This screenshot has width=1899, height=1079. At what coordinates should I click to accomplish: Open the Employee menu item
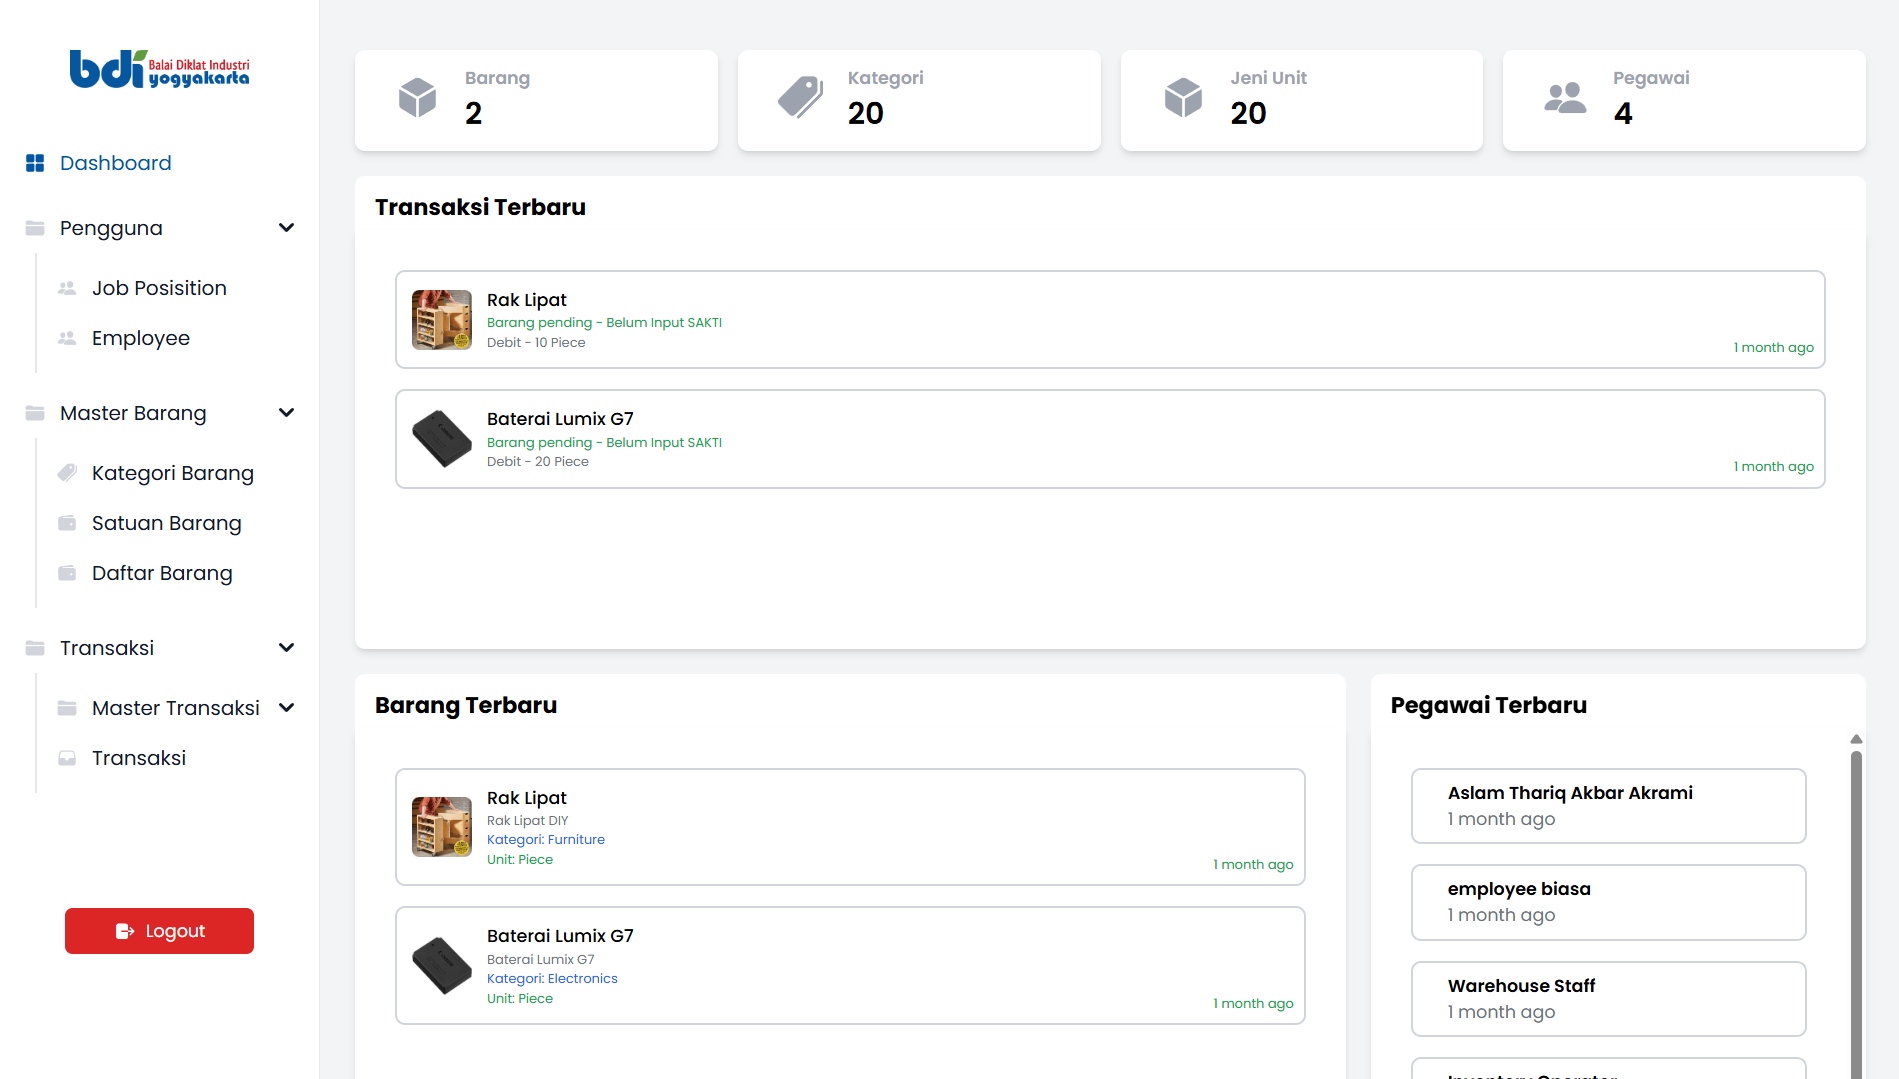[140, 338]
